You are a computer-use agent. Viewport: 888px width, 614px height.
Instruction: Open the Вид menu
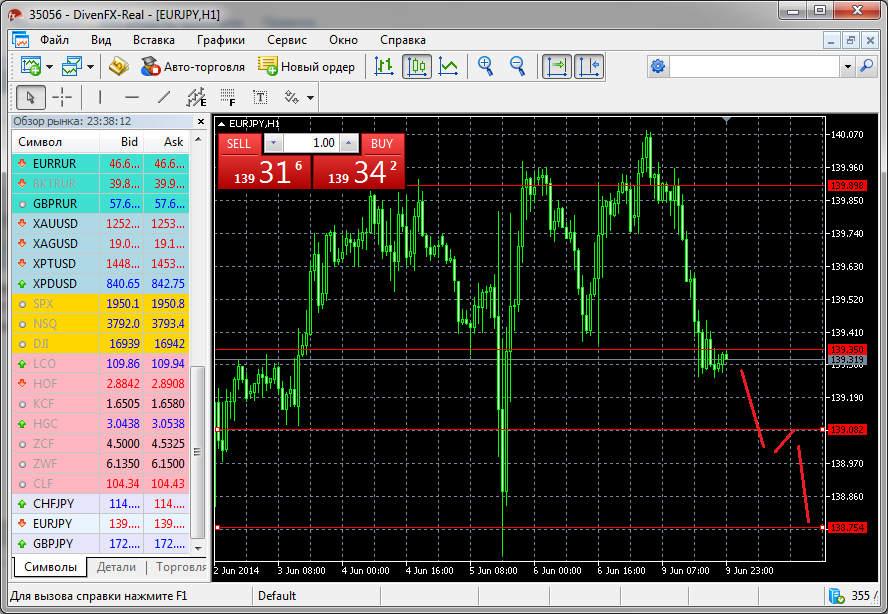(101, 40)
